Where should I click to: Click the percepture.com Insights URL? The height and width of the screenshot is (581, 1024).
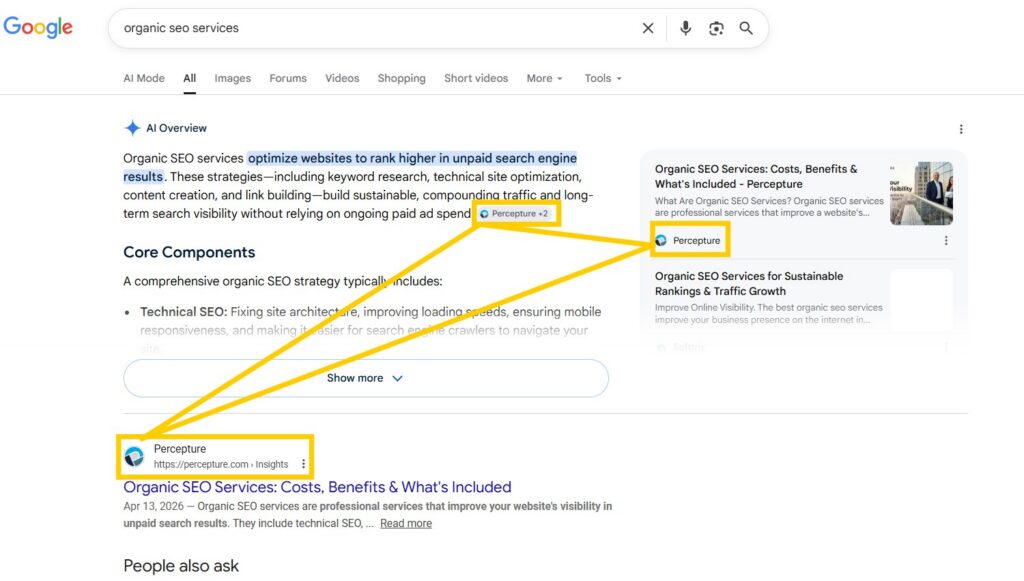[221, 464]
